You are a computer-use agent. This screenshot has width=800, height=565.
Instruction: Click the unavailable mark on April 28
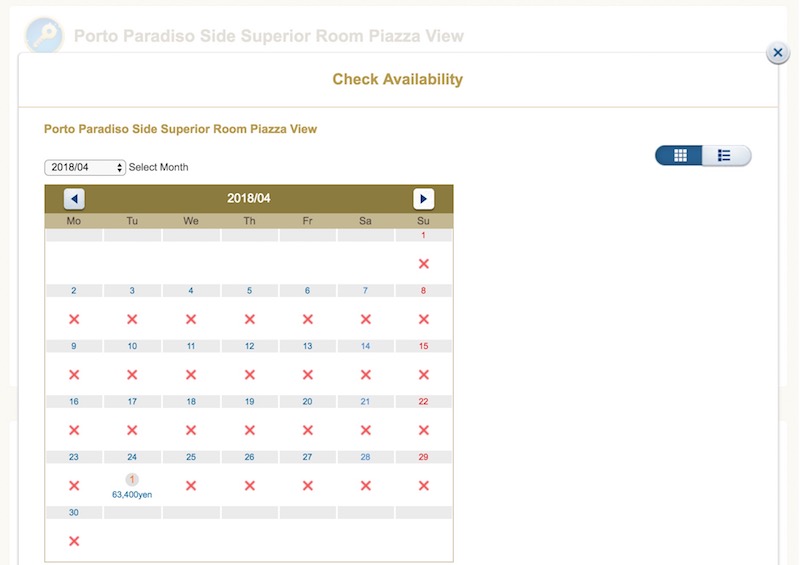[x=366, y=486]
